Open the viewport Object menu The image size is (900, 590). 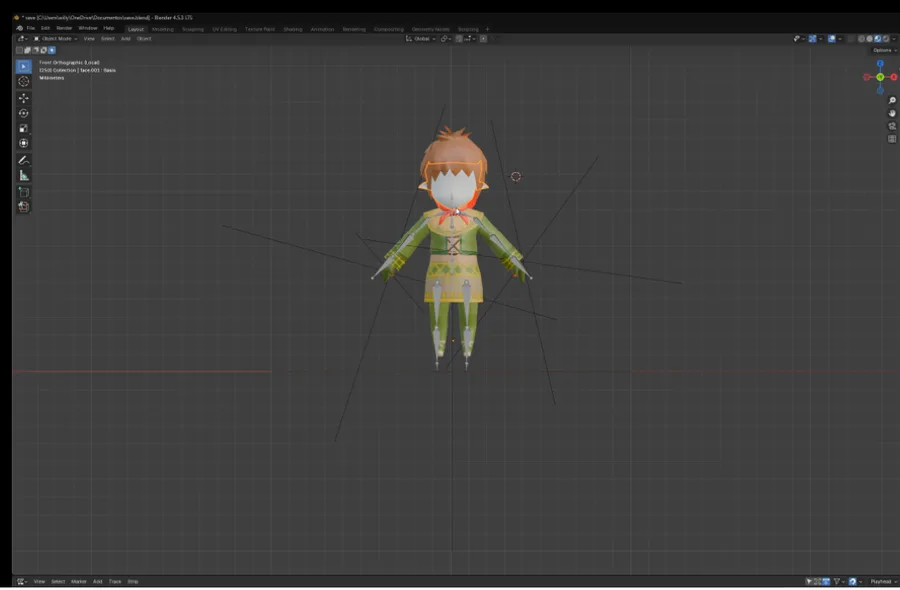(x=144, y=39)
